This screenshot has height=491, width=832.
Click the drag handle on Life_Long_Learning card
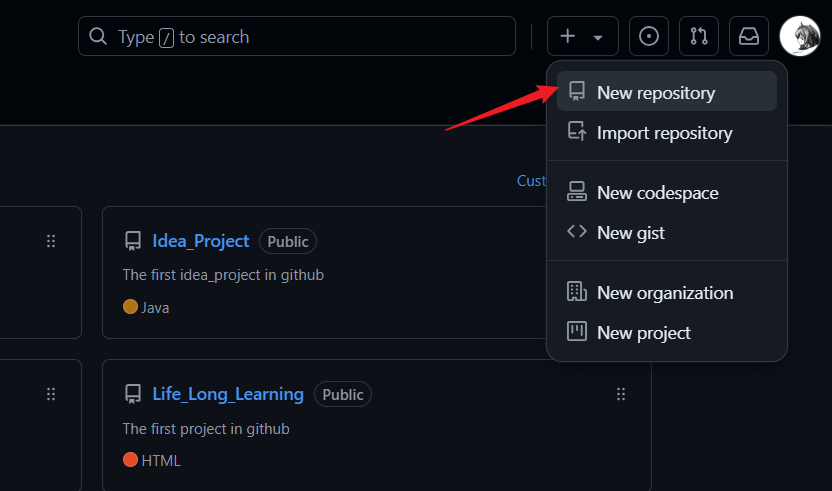pyautogui.click(x=621, y=394)
